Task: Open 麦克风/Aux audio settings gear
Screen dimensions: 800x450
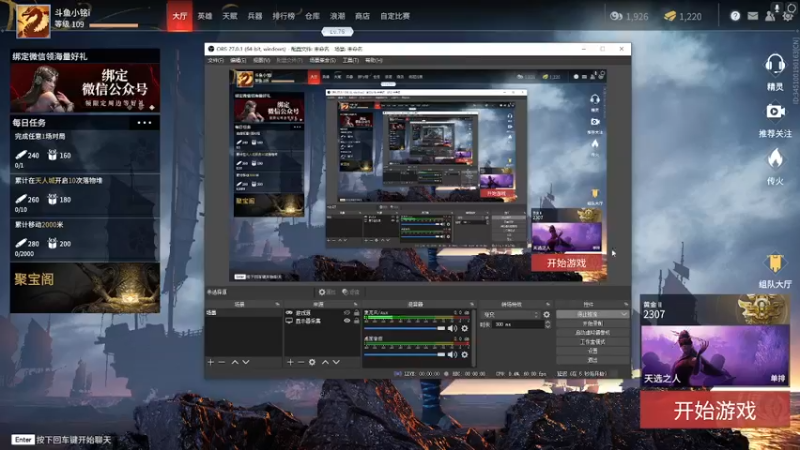Action: pyautogui.click(x=464, y=329)
